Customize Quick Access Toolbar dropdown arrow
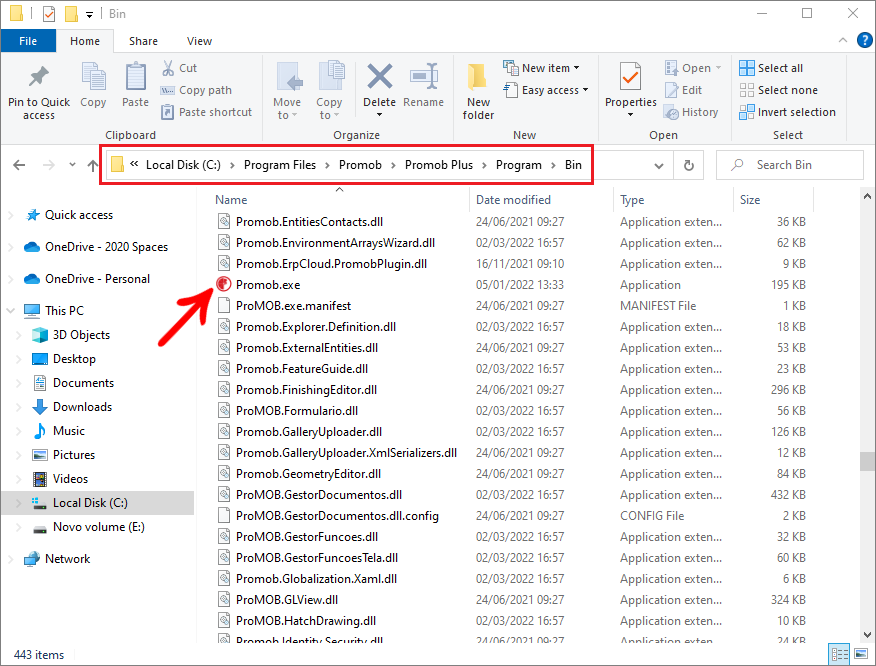876x666 pixels. (89, 15)
